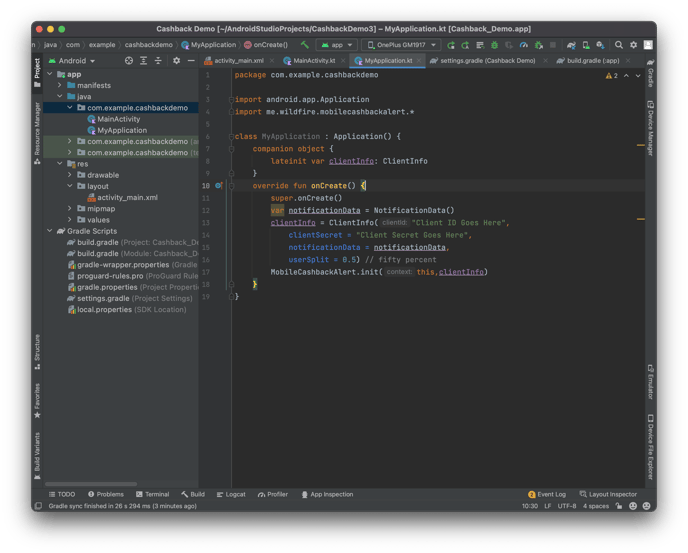Click the build hammer icon
The image size is (688, 553).
pyautogui.click(x=306, y=45)
